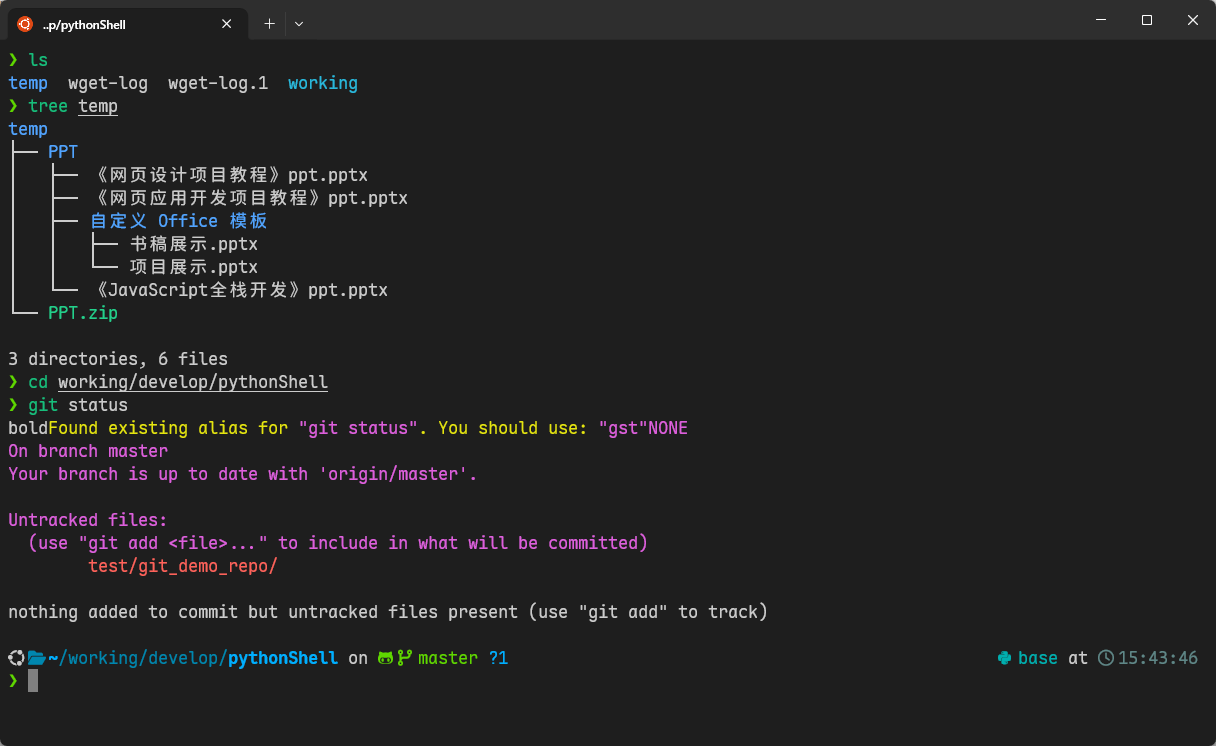Viewport: 1216px width, 746px height.
Task: Click '书稿展示.pptx' in the tree
Action: tap(193, 244)
